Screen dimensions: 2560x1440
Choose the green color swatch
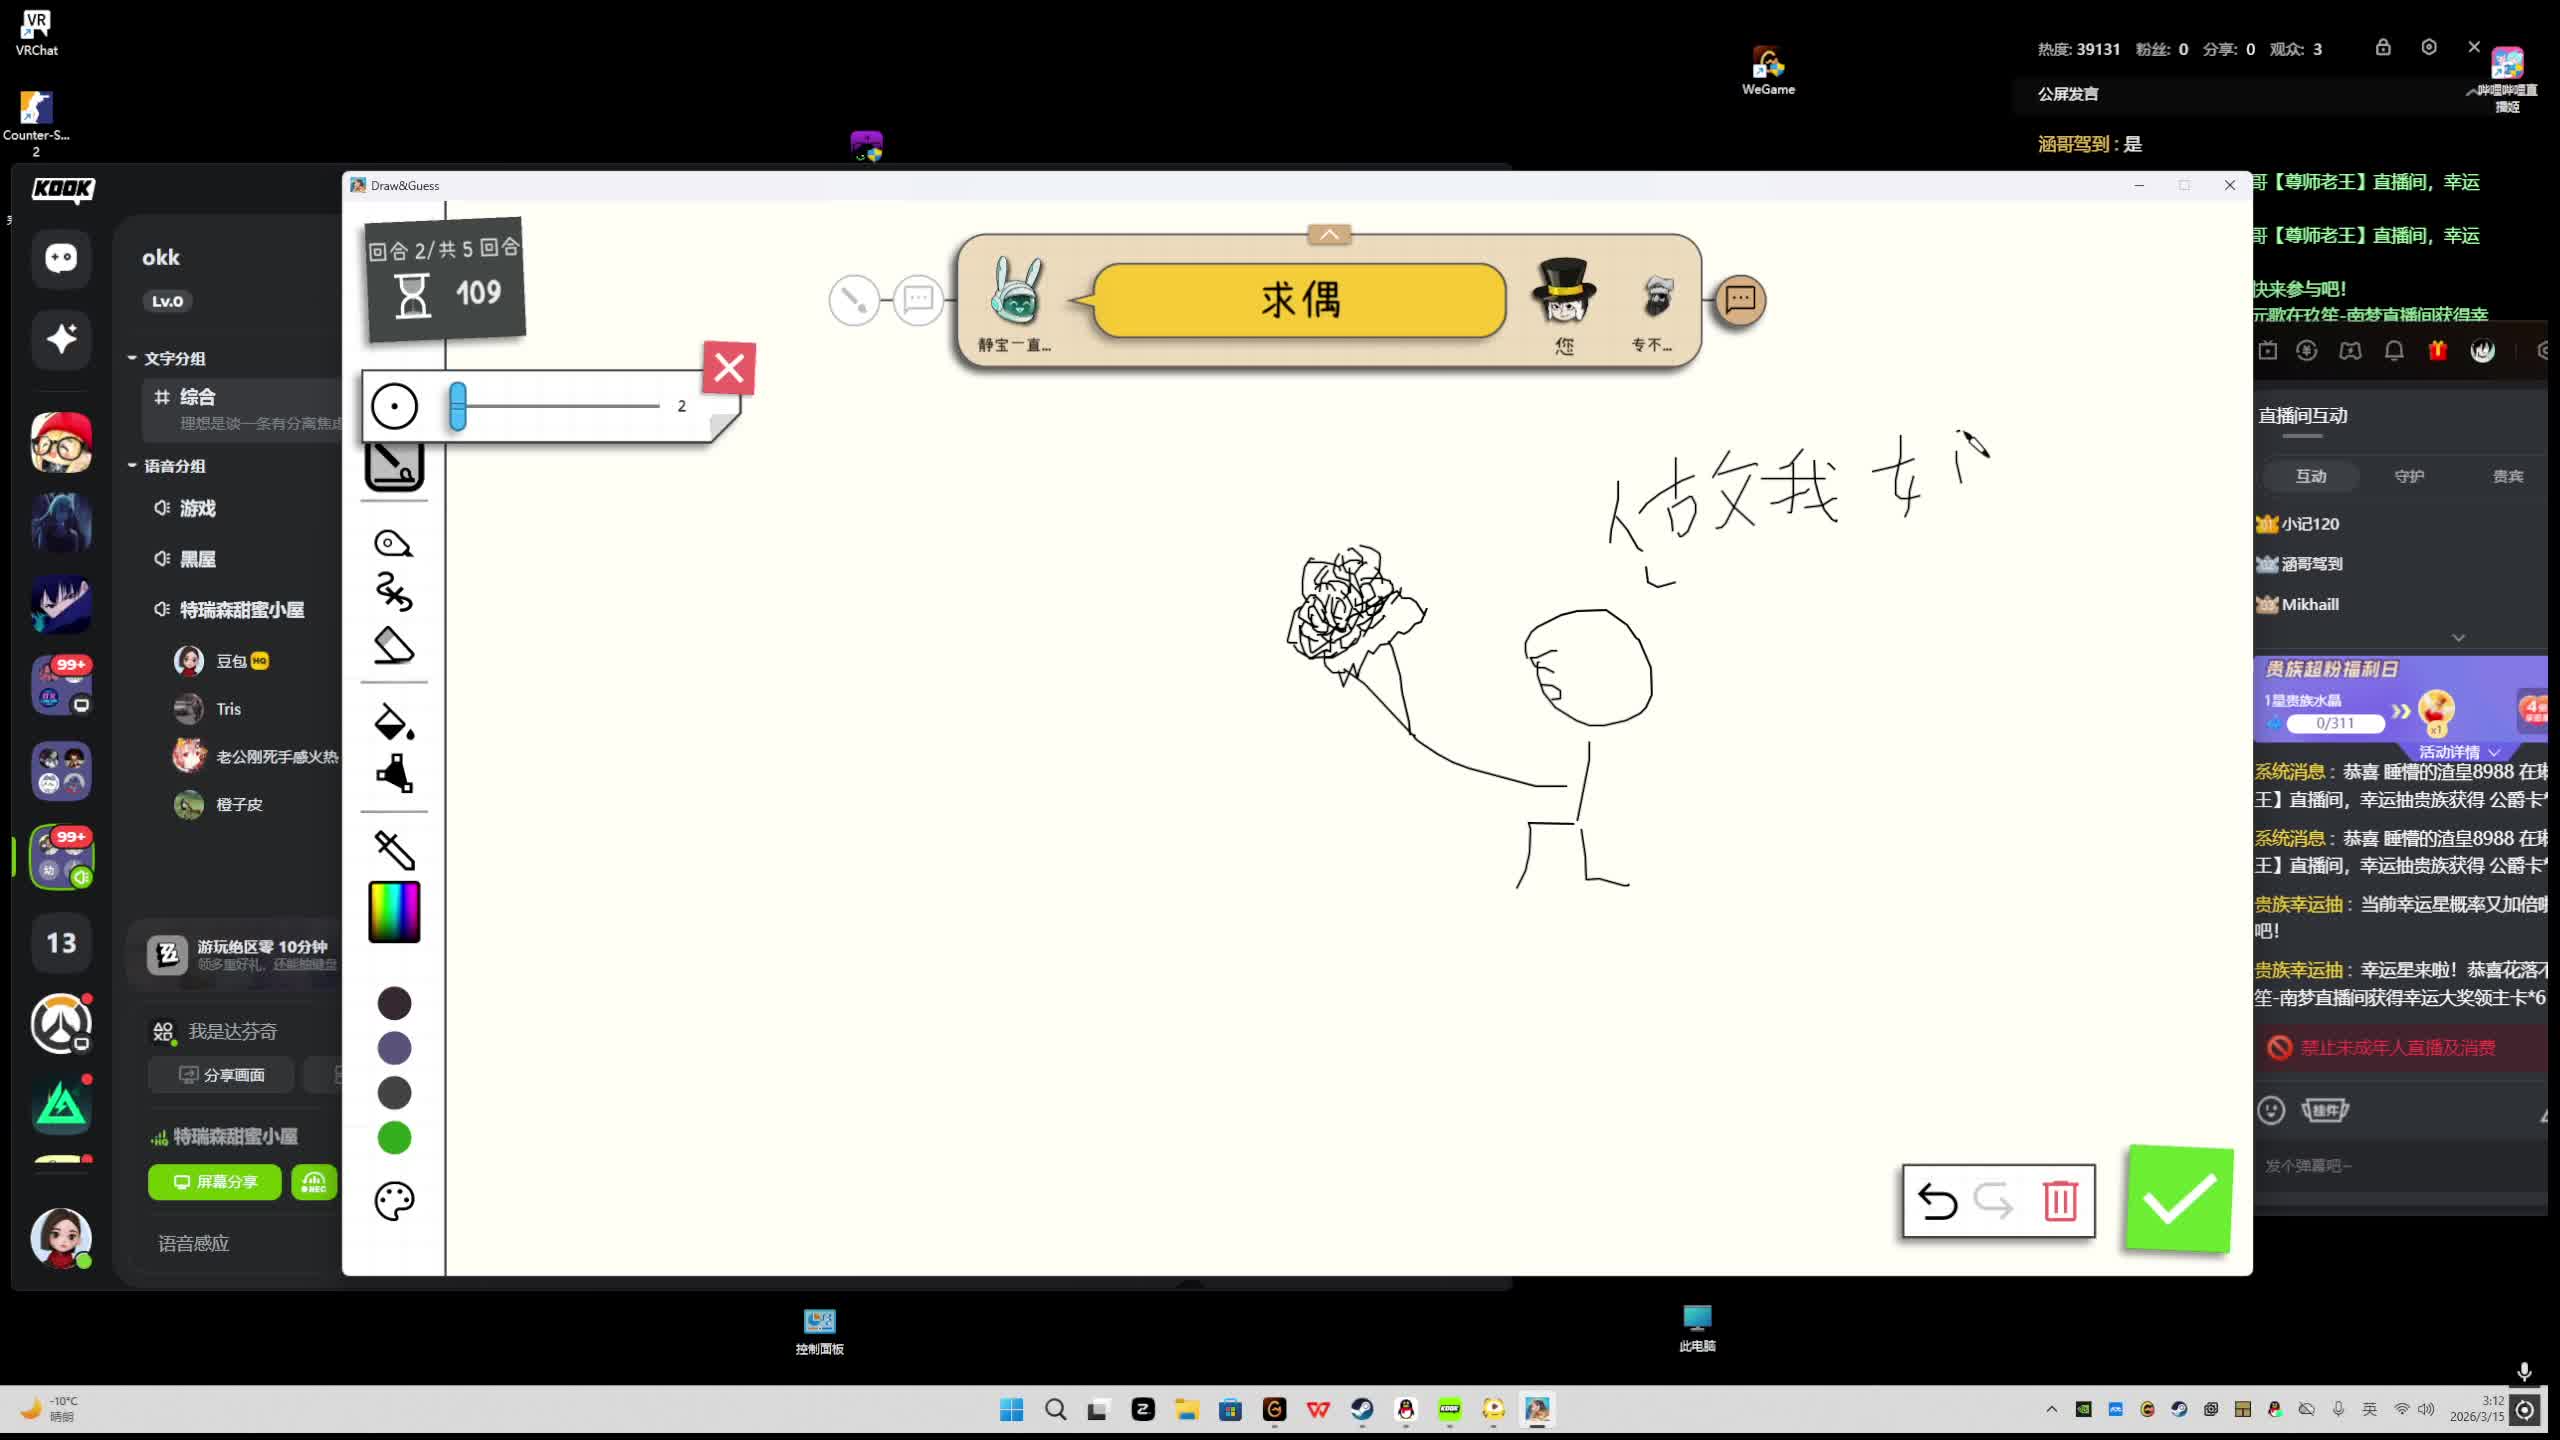point(394,1137)
